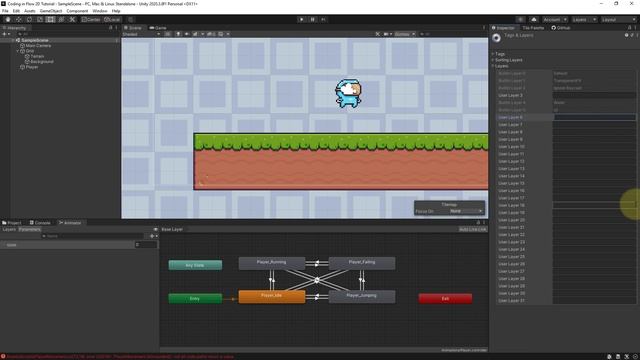Screen dimensions: 640x360
Task: Open the Account dropdown
Action: pyautogui.click(x=555, y=19)
